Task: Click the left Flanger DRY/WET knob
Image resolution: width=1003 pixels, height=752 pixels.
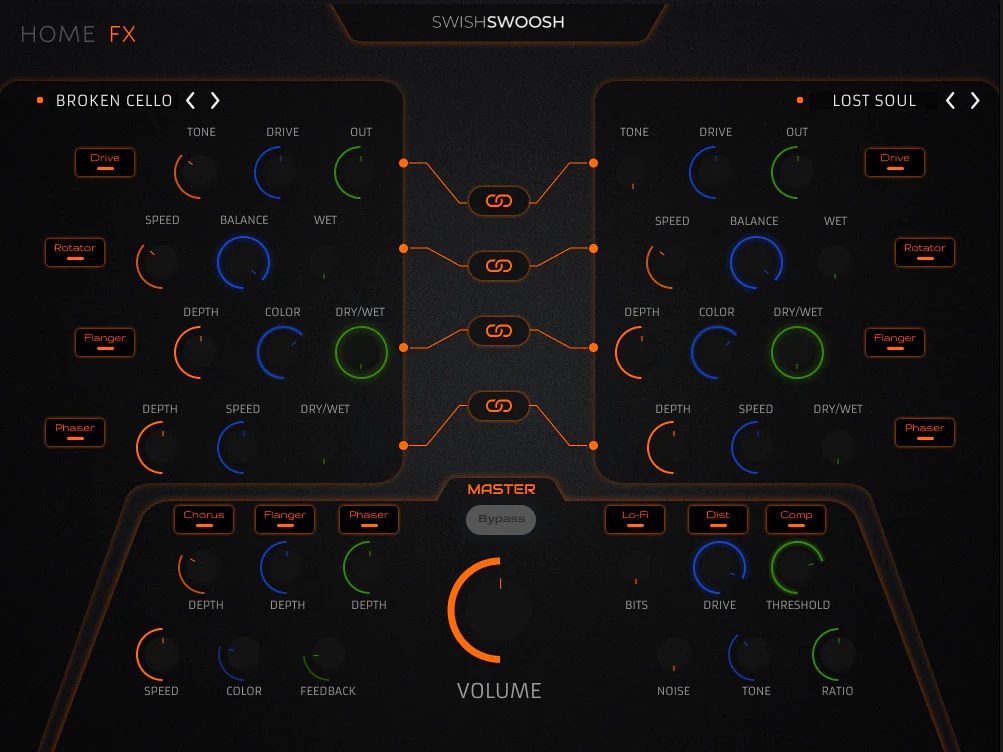Action: pos(361,353)
